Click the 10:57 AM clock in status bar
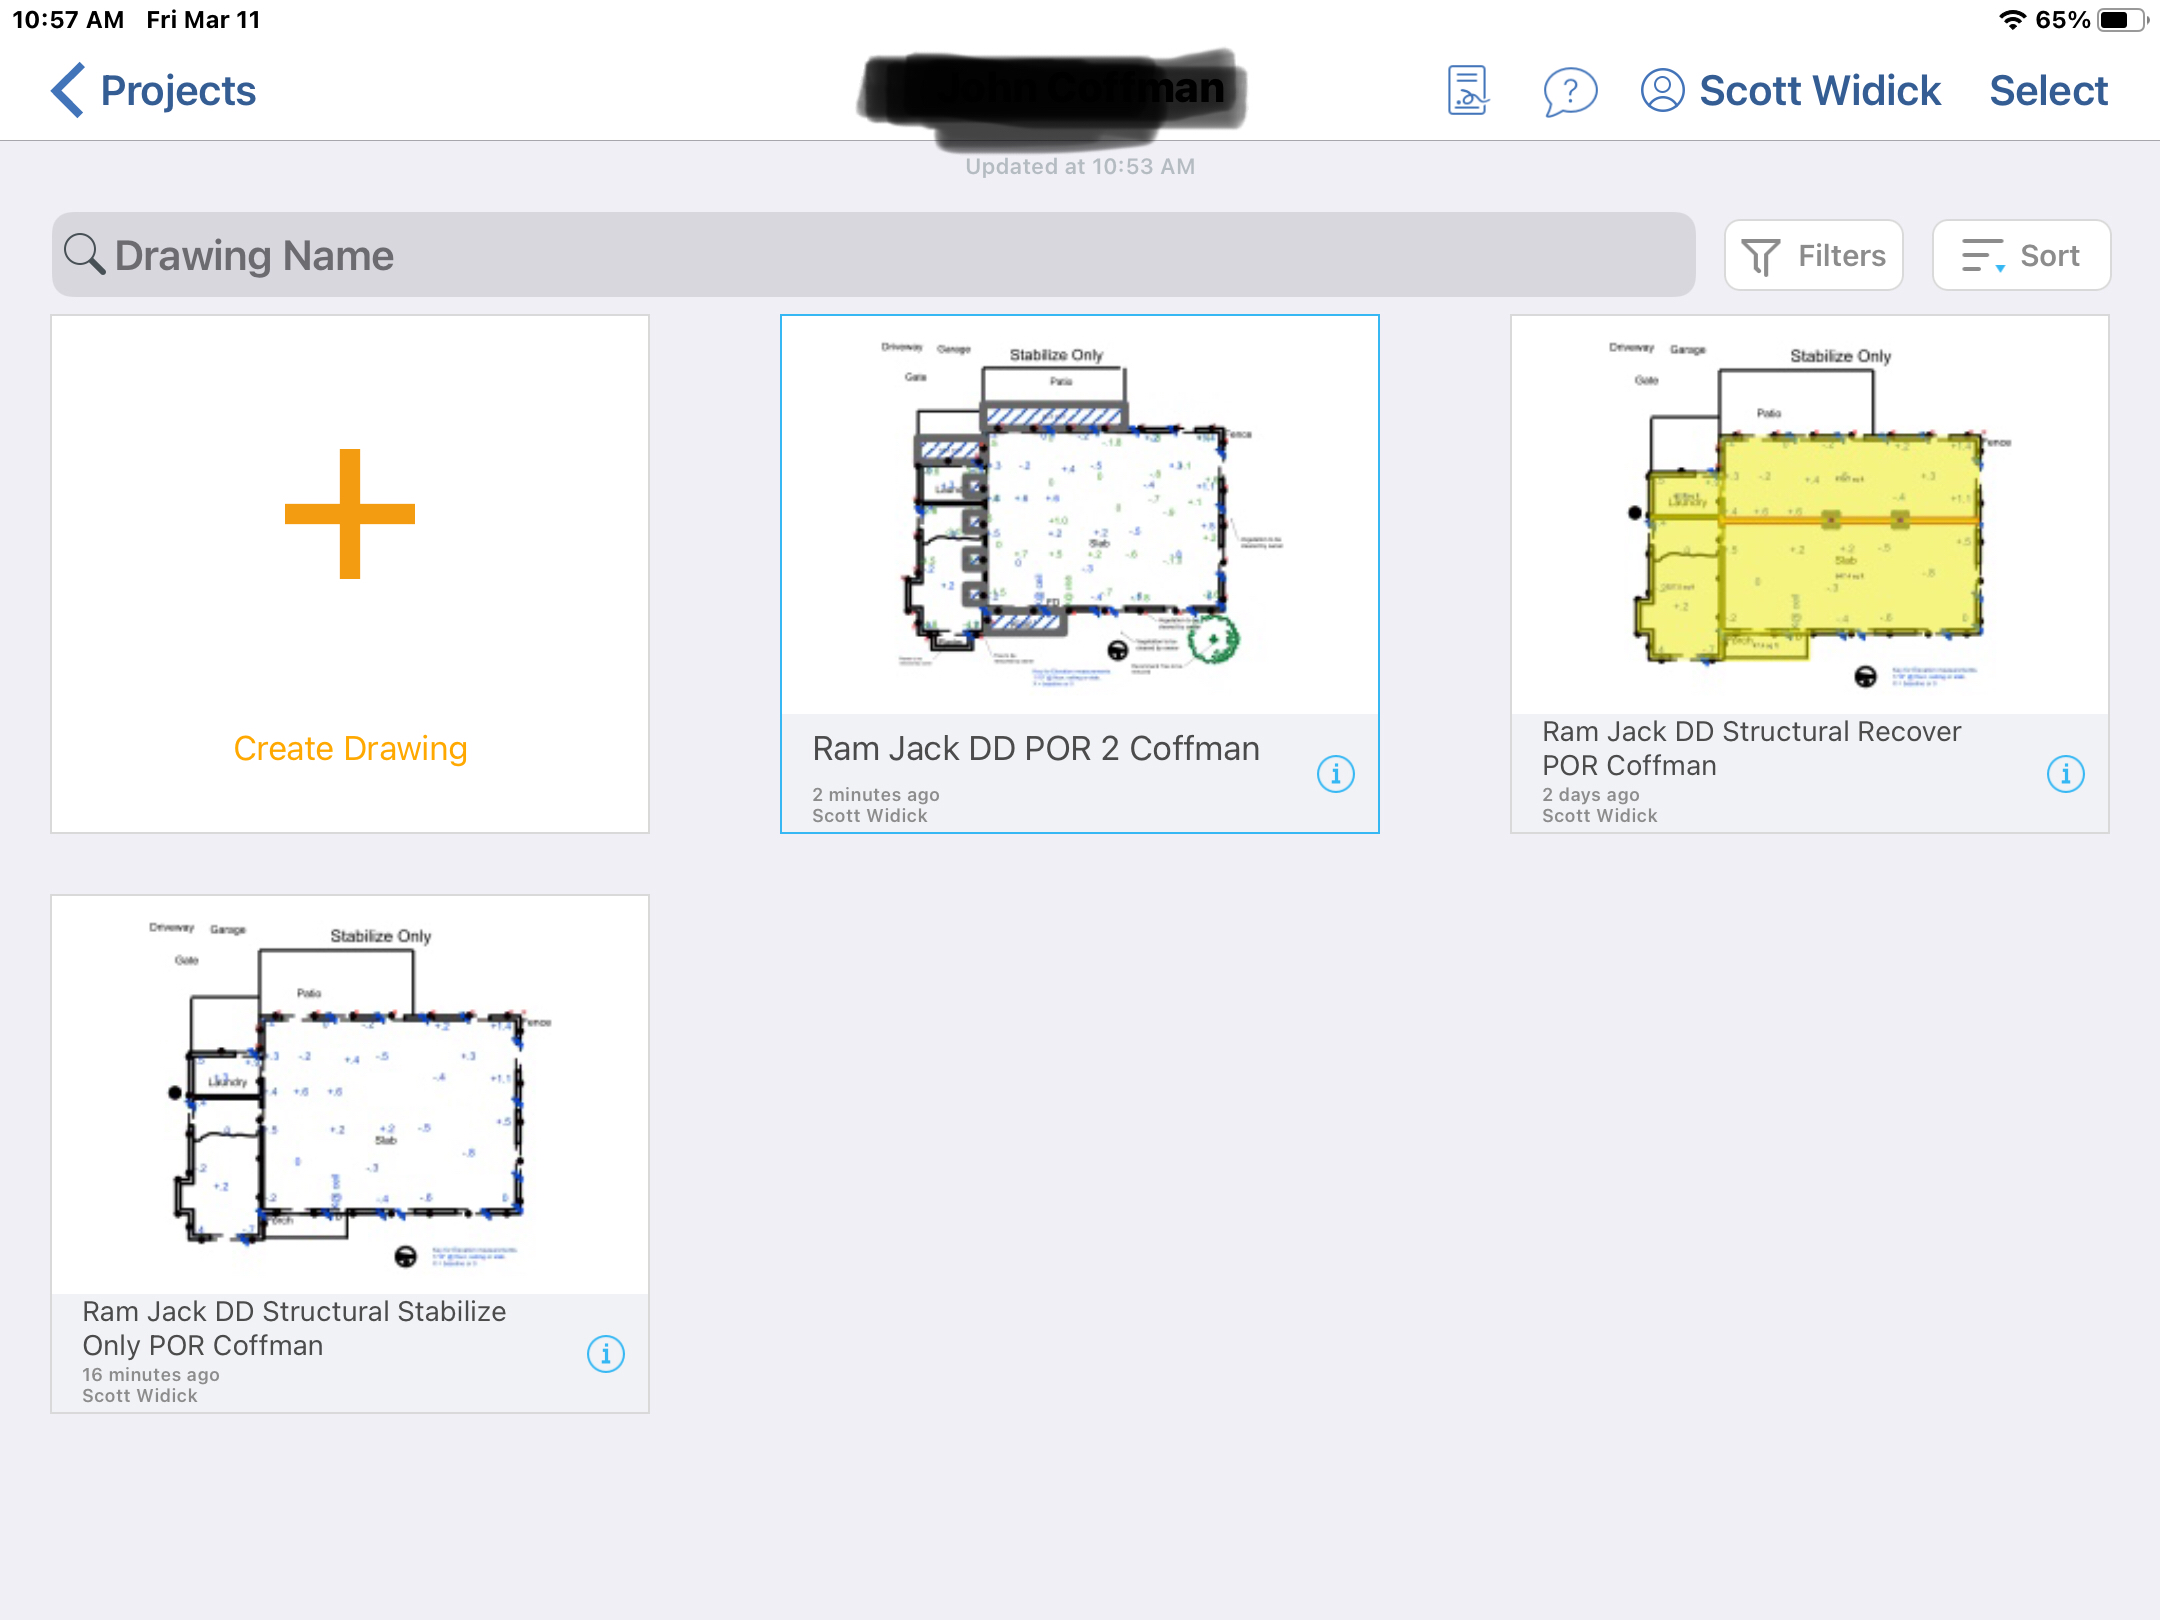Screen dimensions: 2160x1620 68,20
